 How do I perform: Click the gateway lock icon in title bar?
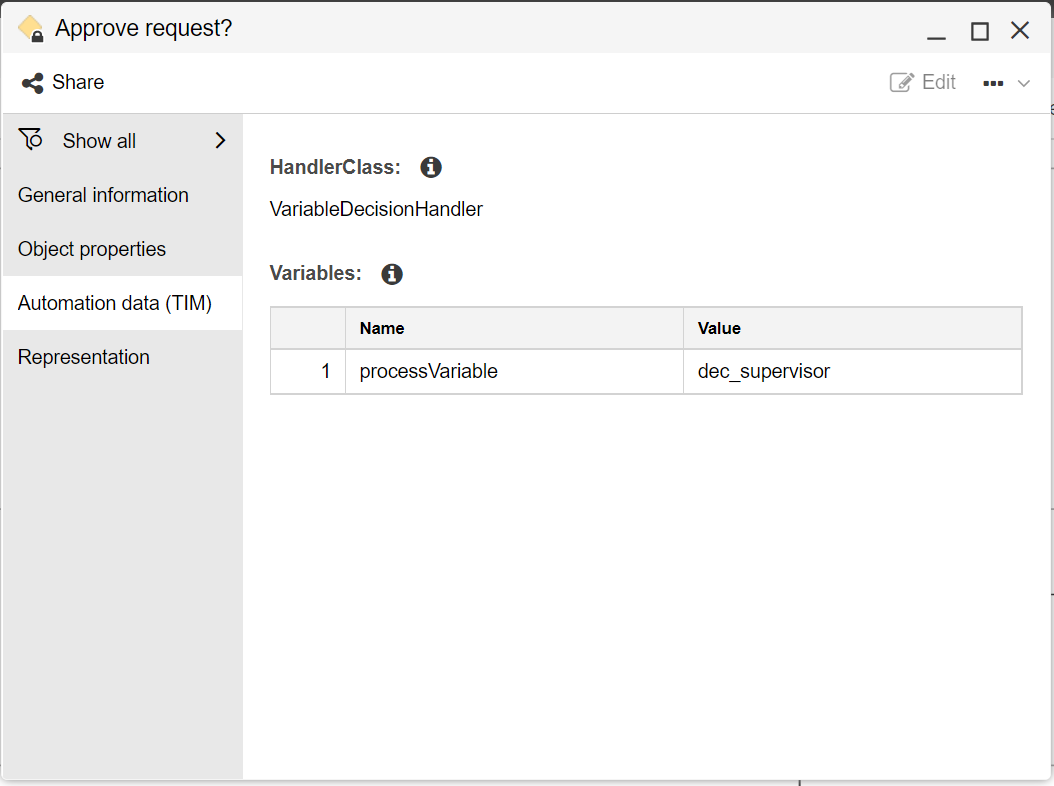click(x=31, y=29)
